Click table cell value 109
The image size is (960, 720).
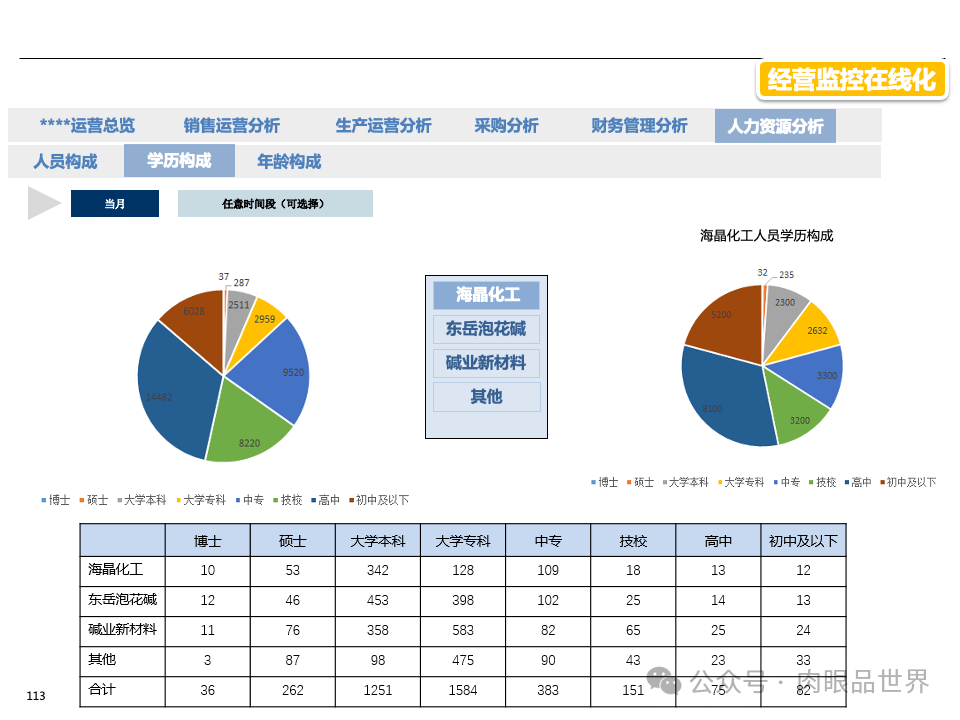pyautogui.click(x=548, y=570)
